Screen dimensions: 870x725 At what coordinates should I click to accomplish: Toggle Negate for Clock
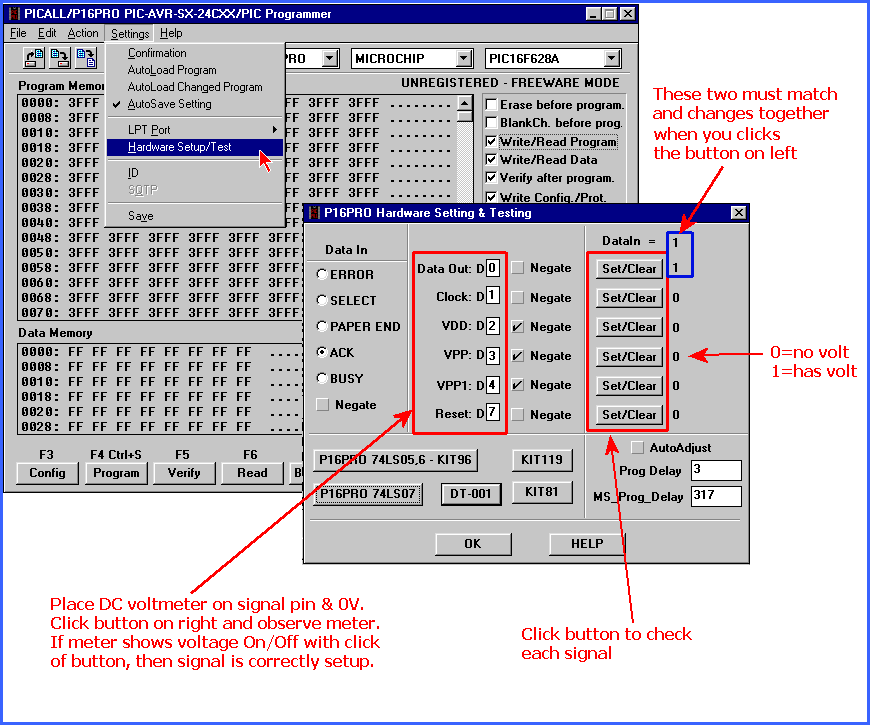tap(517, 298)
